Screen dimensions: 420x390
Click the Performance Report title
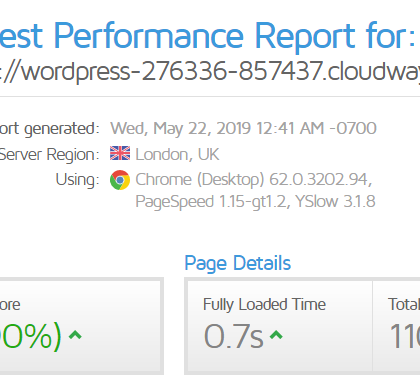[207, 36]
